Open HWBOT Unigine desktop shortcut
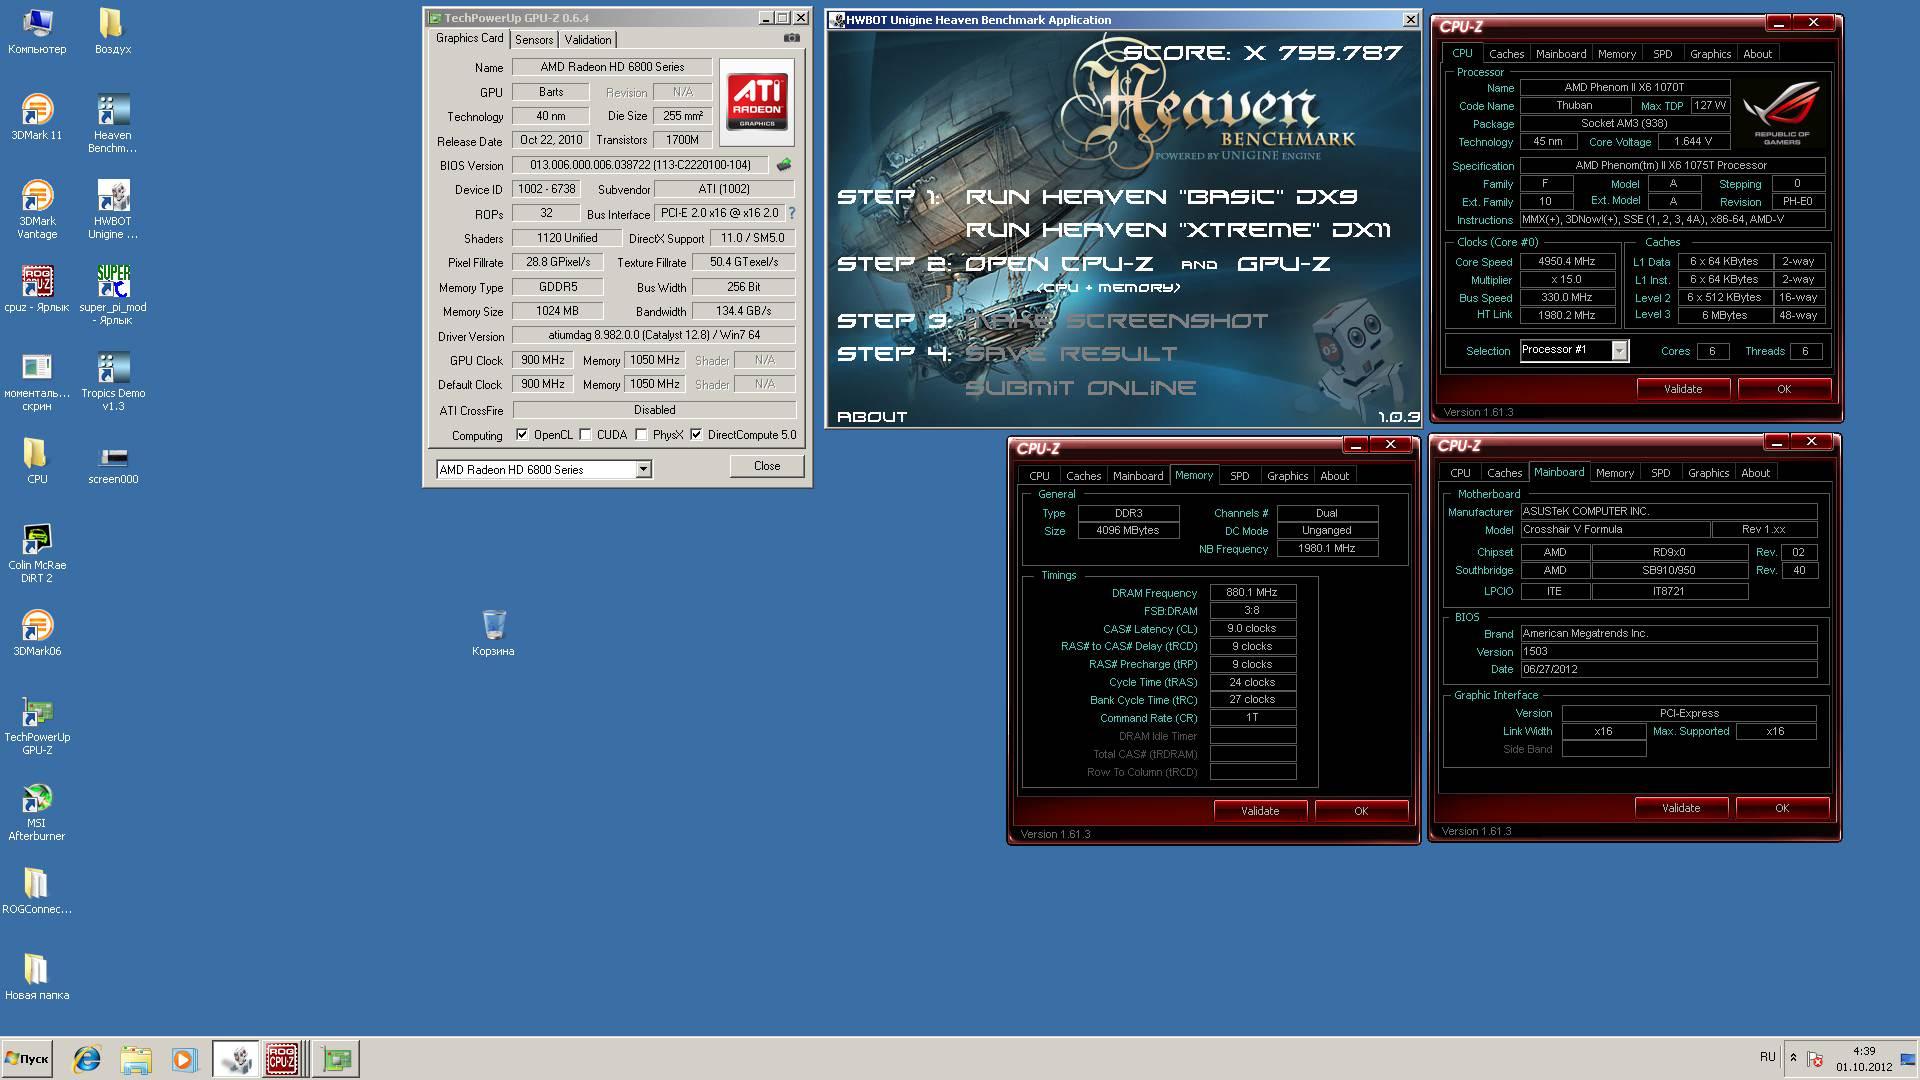 click(x=113, y=209)
